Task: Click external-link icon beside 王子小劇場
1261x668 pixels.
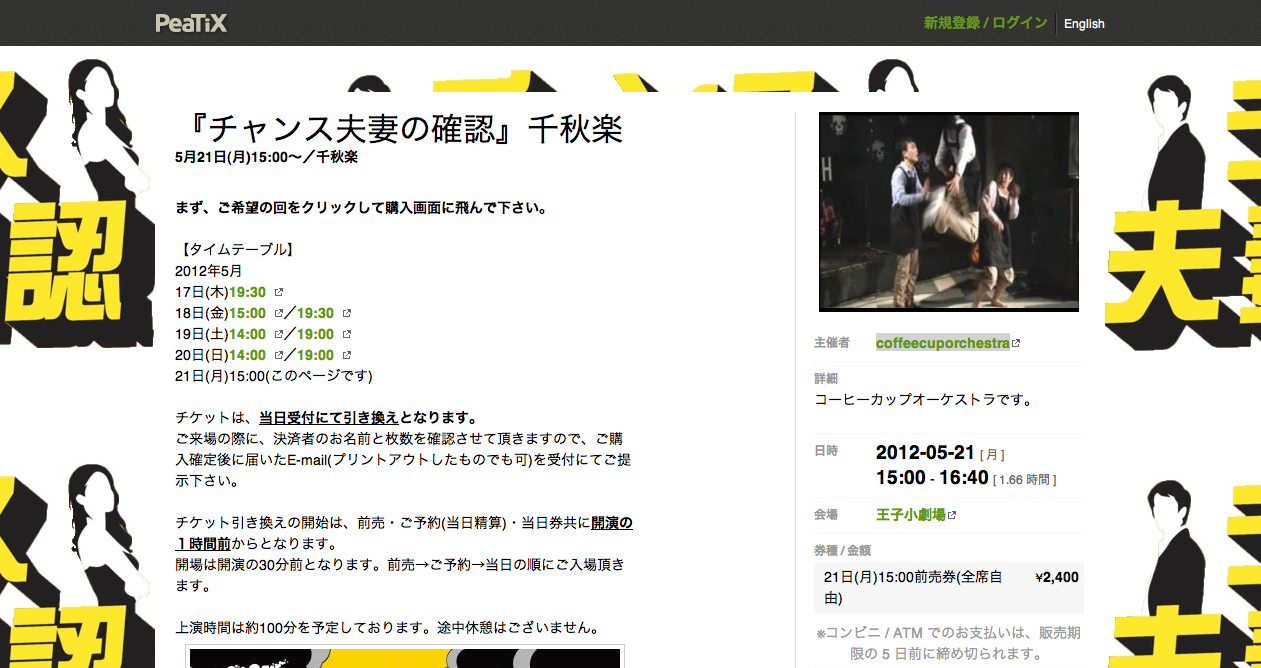Action: (952, 515)
